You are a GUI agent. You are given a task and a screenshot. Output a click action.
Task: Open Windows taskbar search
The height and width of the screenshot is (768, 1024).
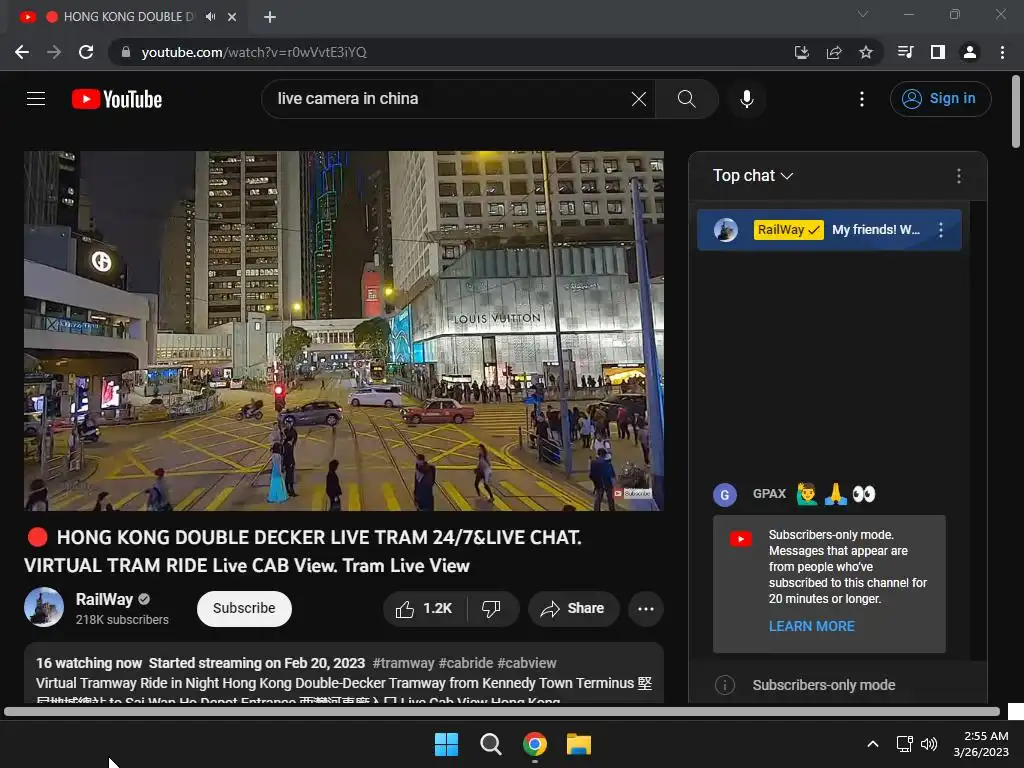point(490,744)
